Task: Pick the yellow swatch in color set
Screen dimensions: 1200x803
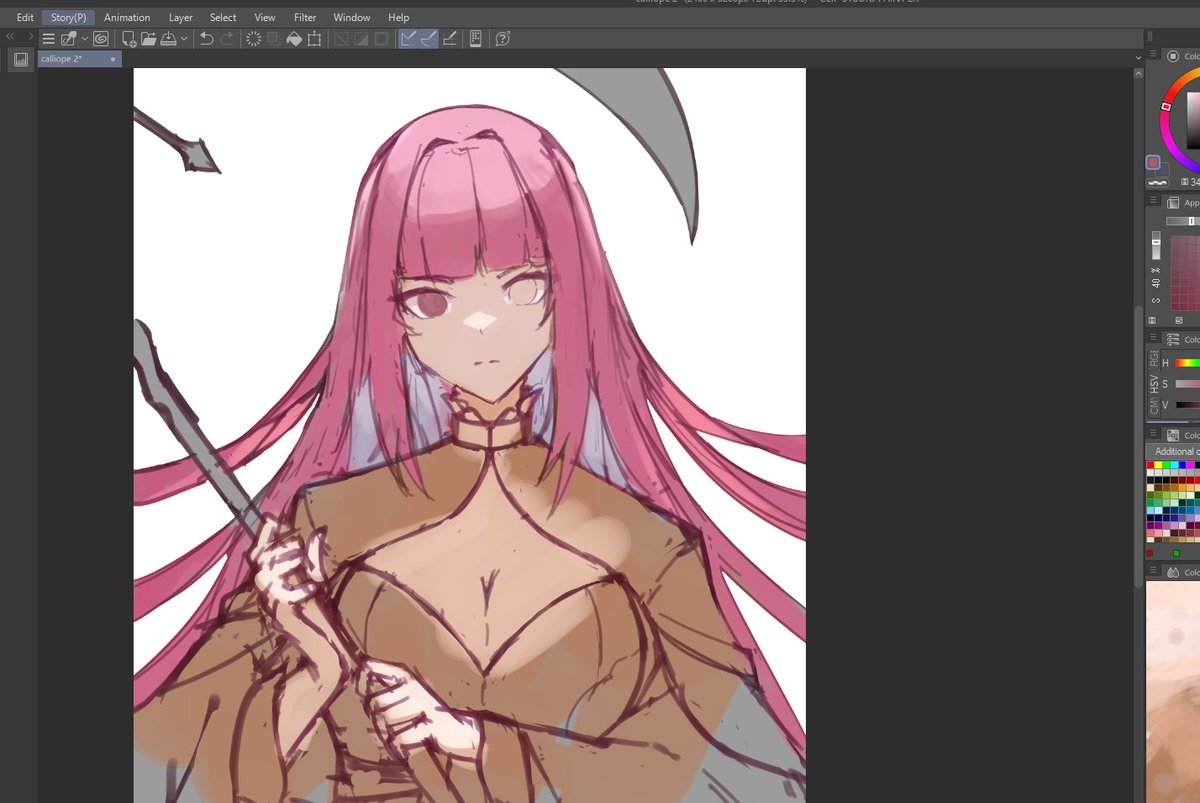Action: point(1158,465)
